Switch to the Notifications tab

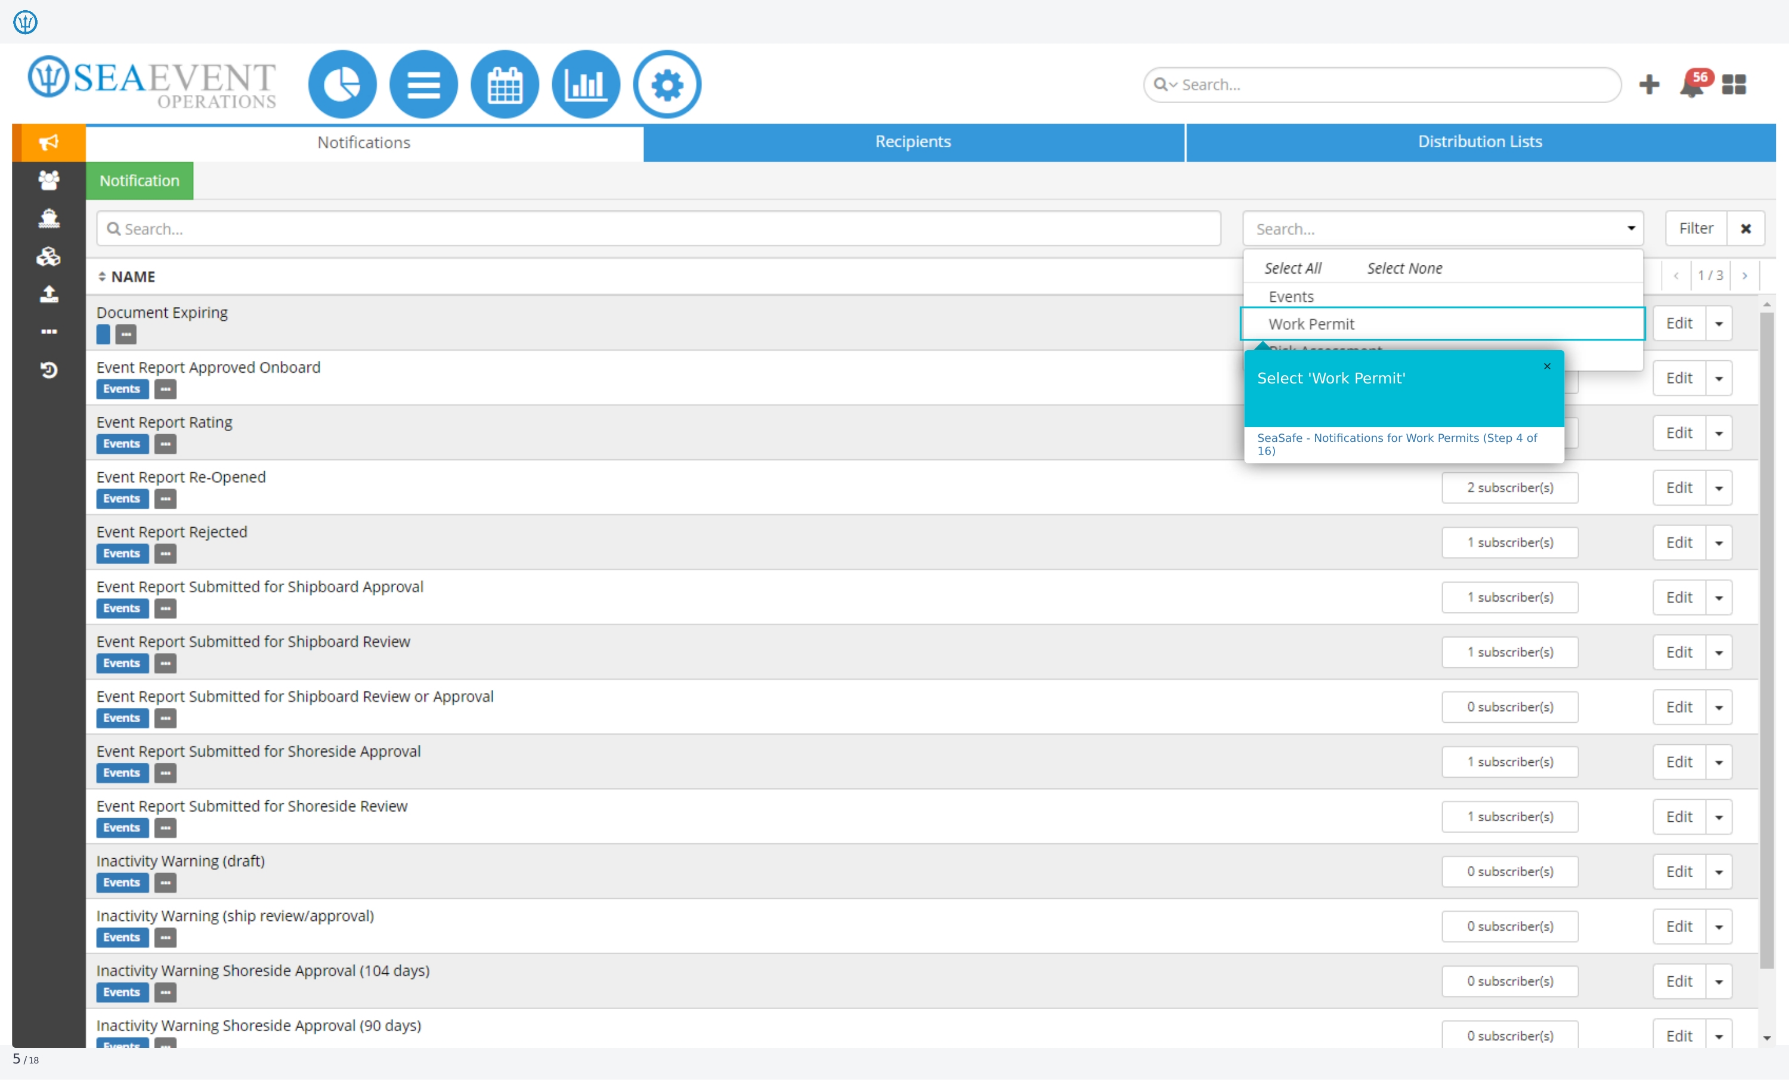coord(364,142)
